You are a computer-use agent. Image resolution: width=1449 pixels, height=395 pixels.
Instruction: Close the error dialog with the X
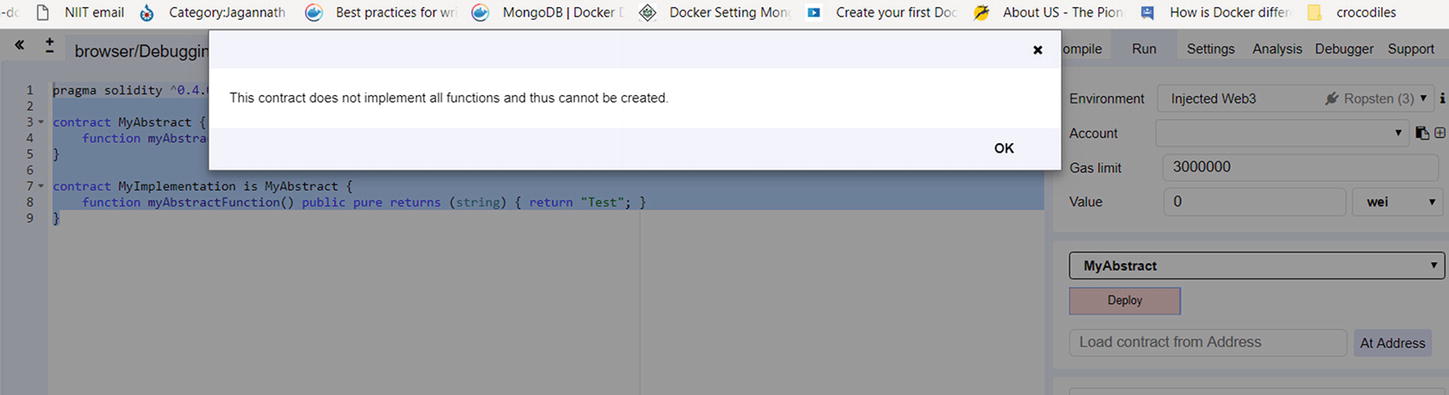coord(1037,50)
